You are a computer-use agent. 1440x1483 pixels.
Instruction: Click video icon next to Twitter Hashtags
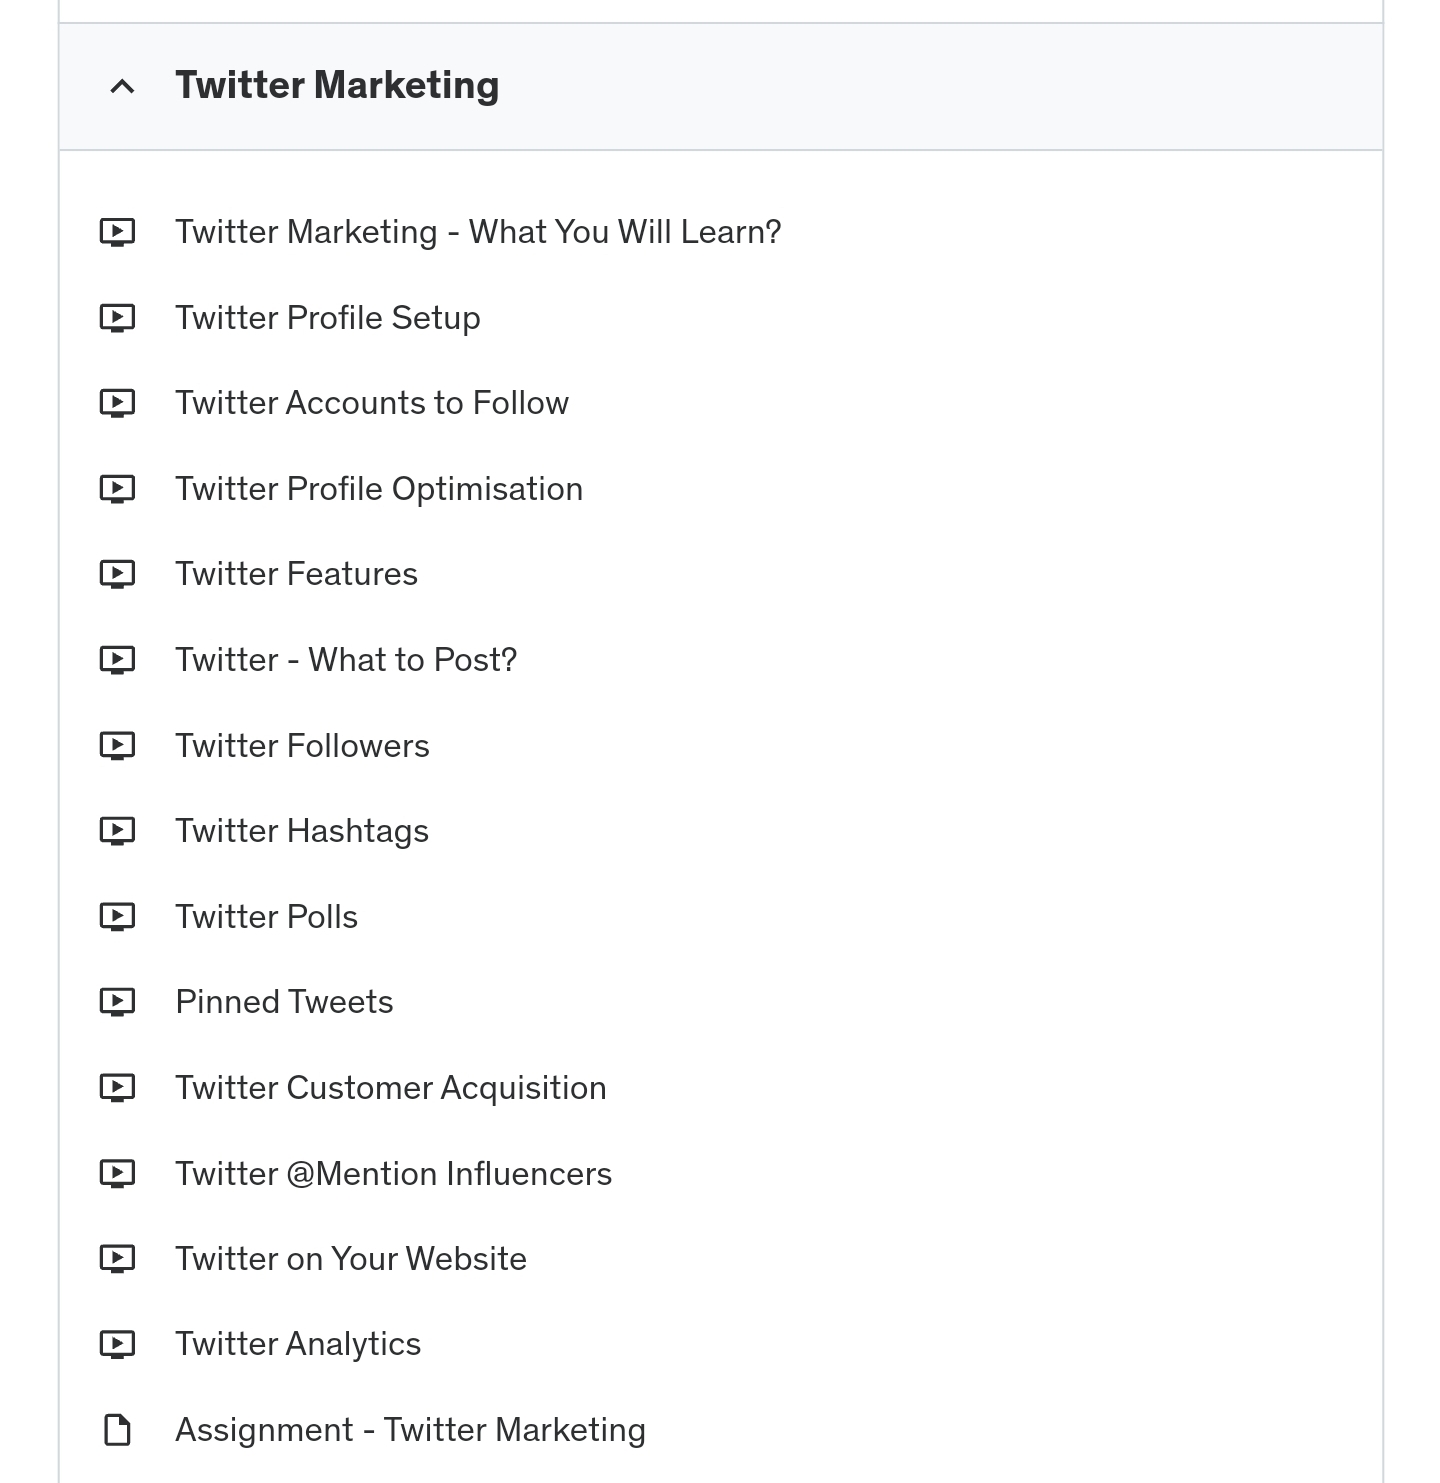click(117, 831)
